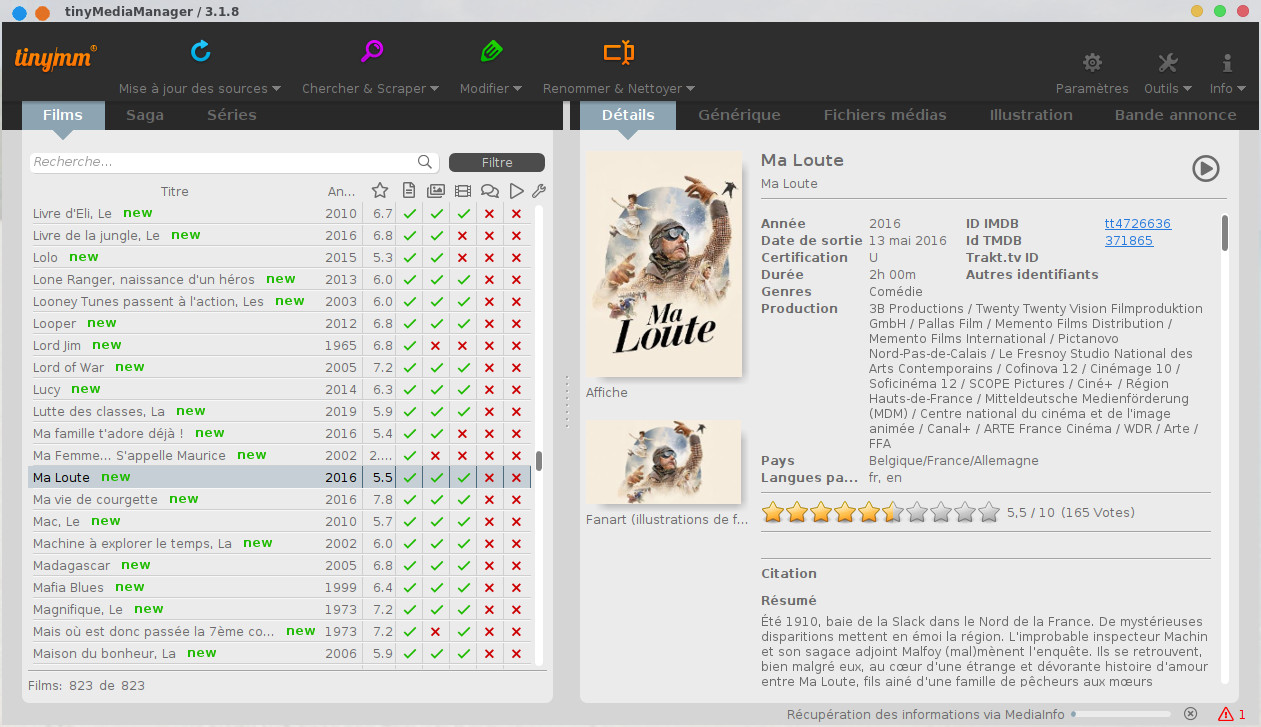Select the film 'Lolo'

[280, 257]
